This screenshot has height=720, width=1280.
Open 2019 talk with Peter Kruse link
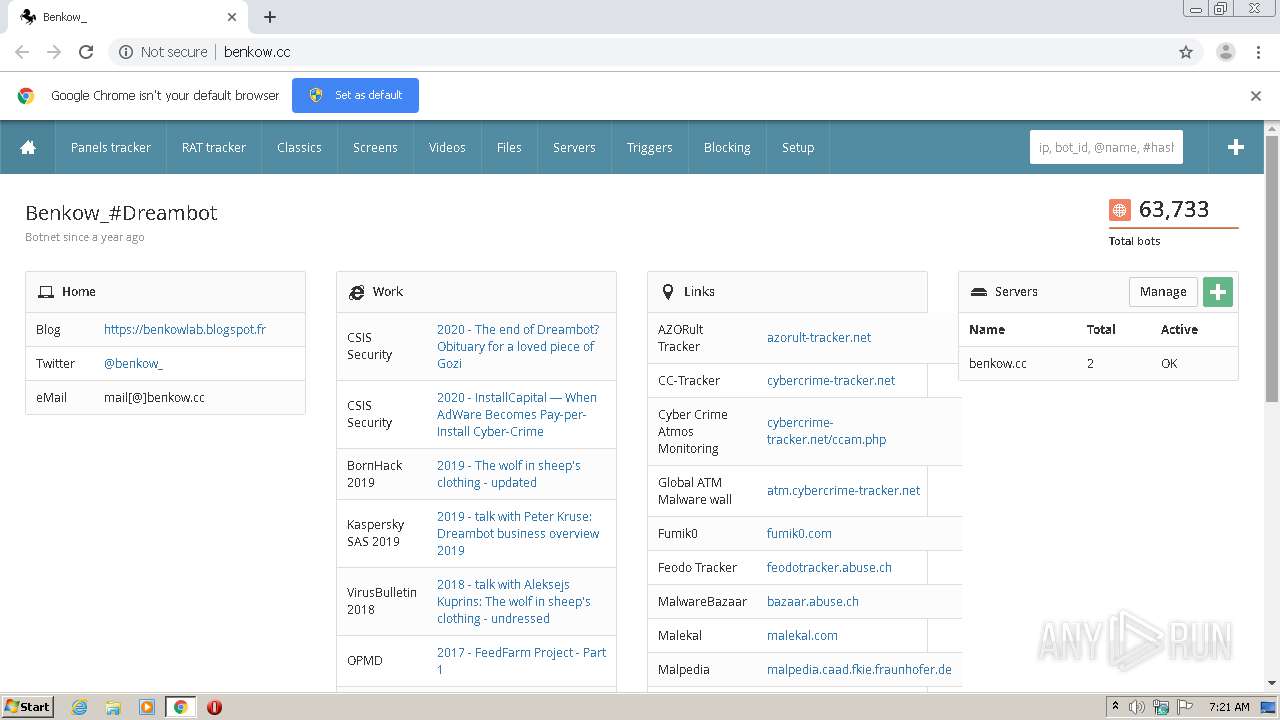518,533
